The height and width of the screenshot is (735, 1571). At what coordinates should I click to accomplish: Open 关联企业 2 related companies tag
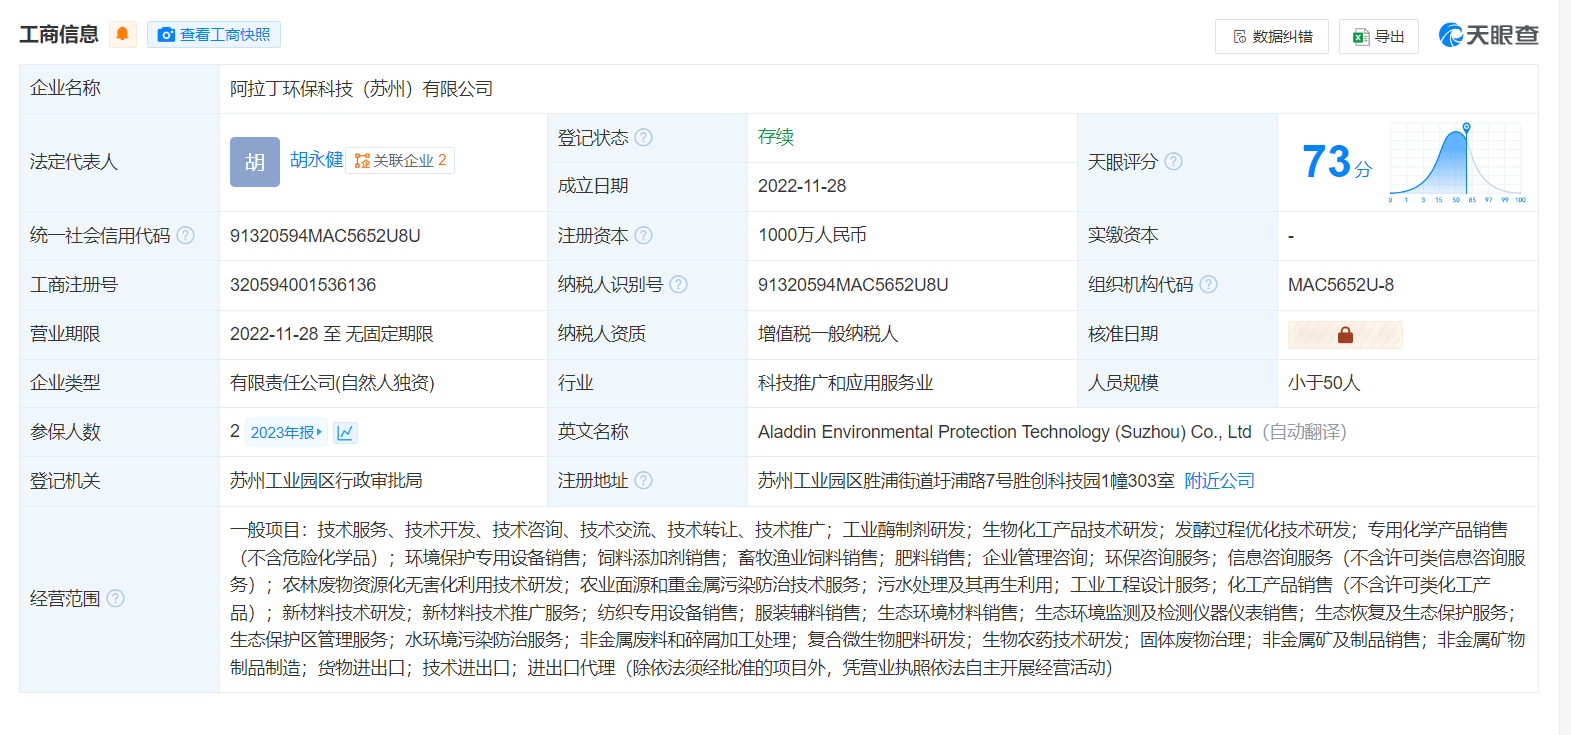[x=400, y=161]
